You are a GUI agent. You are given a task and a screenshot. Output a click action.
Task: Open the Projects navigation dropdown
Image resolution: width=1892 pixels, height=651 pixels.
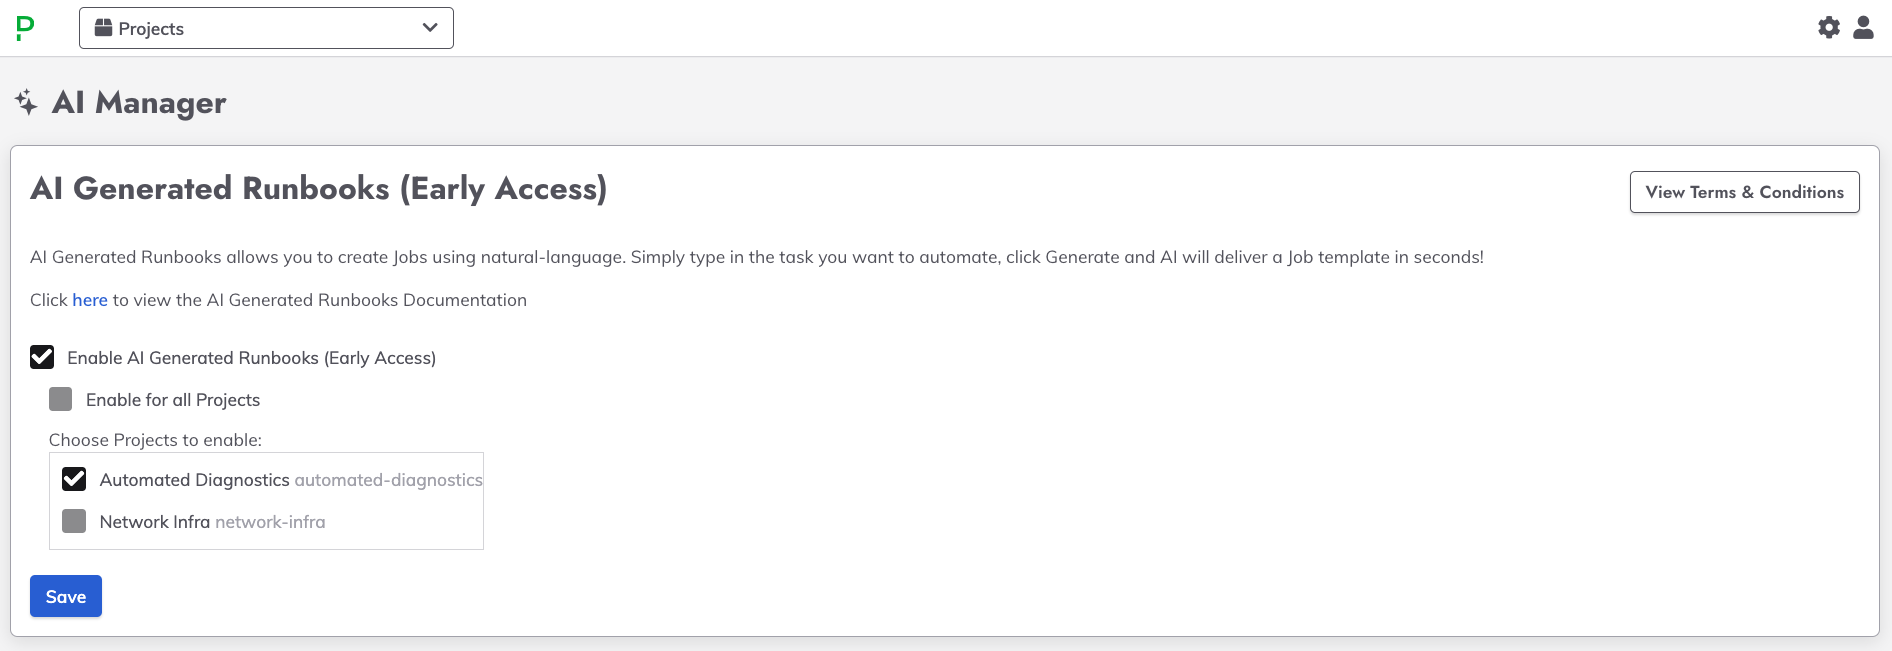pyautogui.click(x=265, y=28)
